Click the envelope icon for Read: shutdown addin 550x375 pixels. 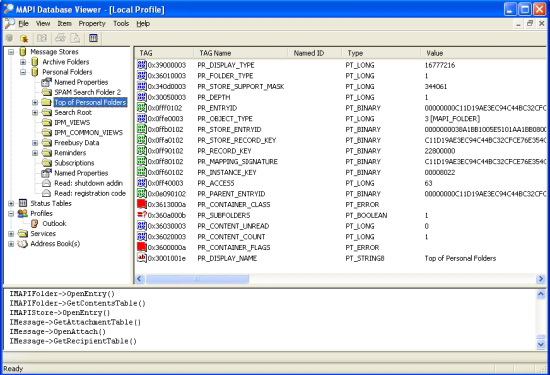[x=46, y=183]
